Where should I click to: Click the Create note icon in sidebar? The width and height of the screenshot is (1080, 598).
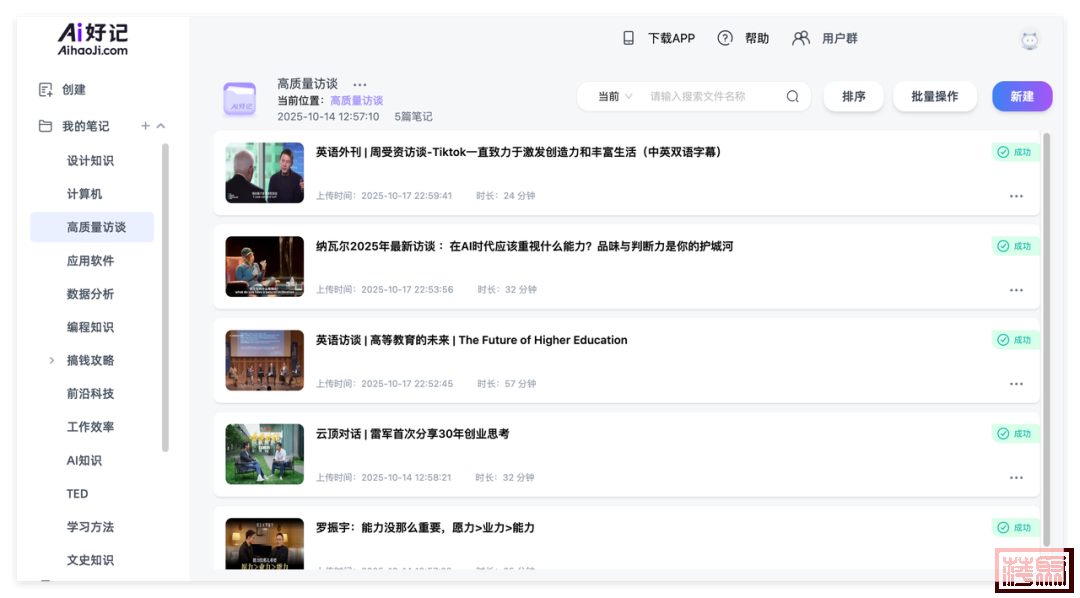click(45, 90)
